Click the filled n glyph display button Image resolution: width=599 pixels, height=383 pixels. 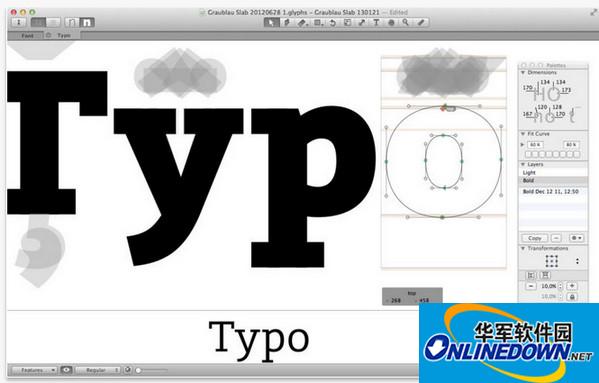(87, 23)
